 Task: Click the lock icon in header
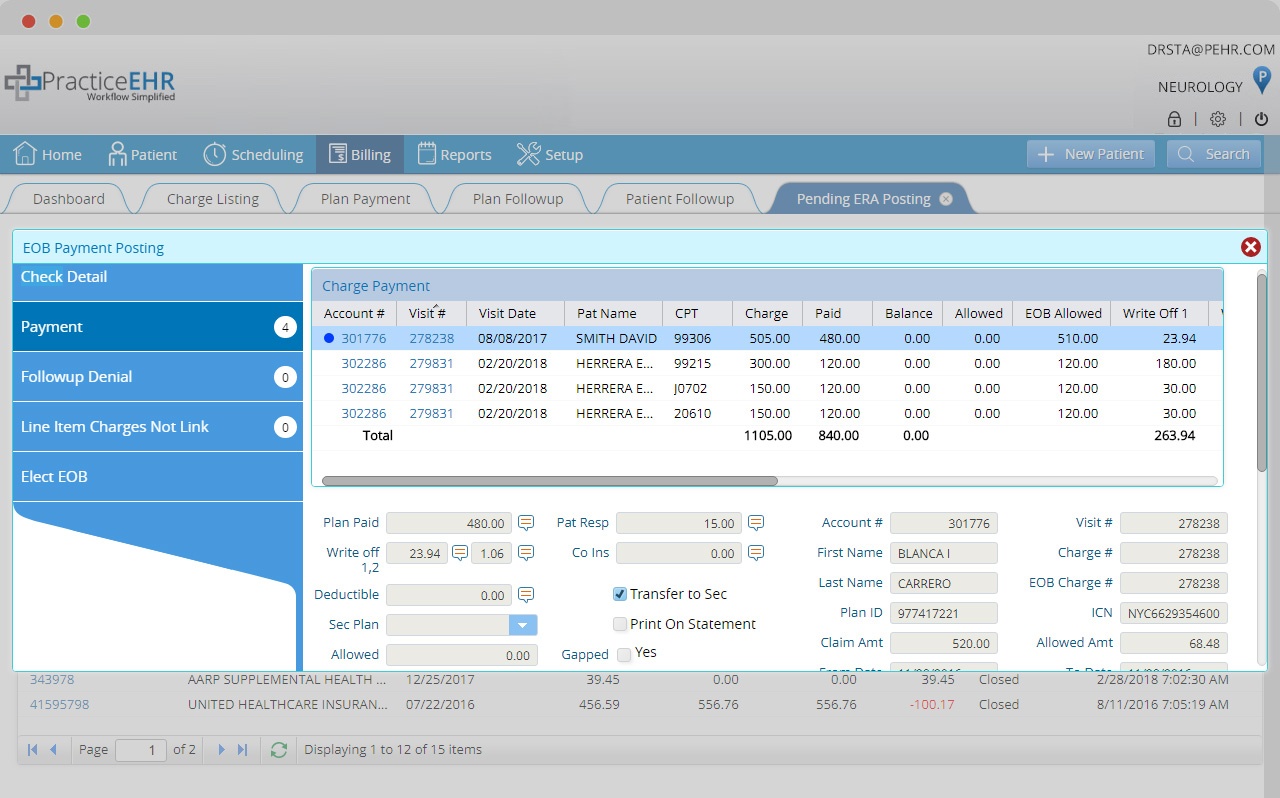pyautogui.click(x=1174, y=119)
